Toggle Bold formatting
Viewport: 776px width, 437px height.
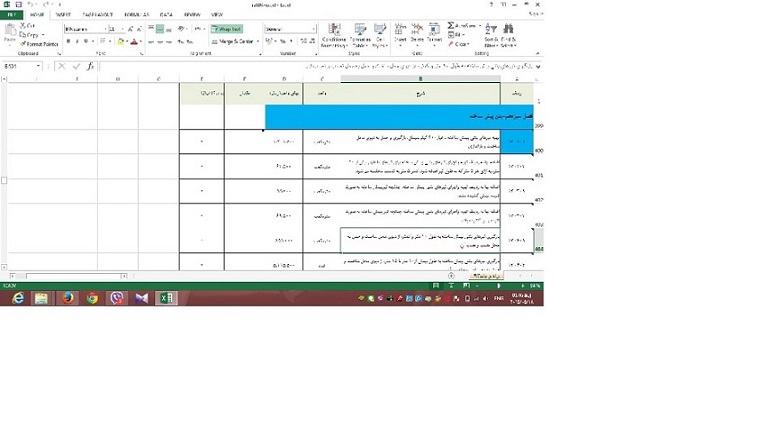click(x=68, y=42)
